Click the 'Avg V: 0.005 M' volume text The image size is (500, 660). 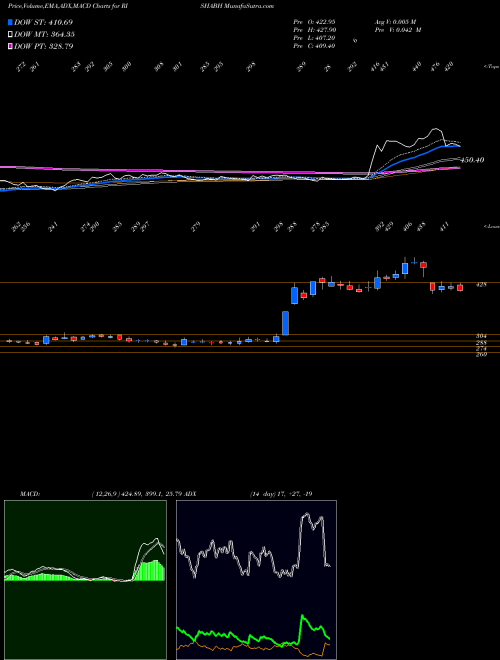(395, 21)
